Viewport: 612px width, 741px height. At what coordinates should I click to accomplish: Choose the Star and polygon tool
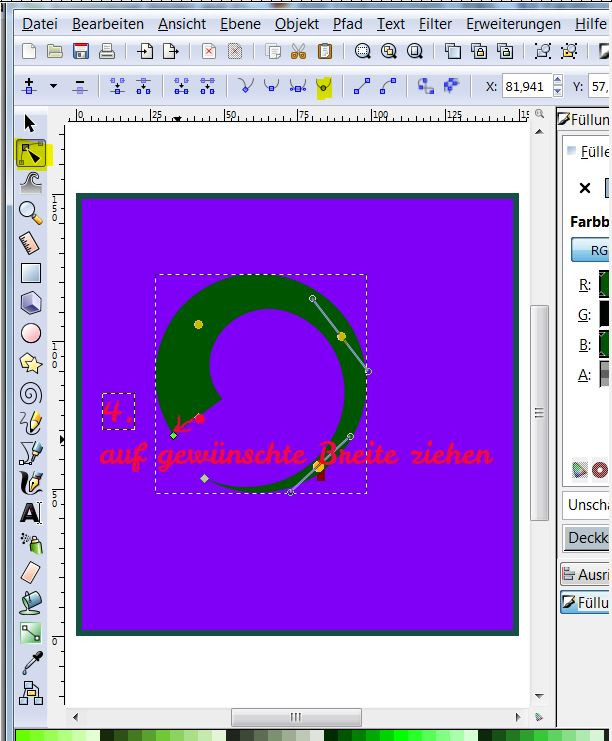point(31,363)
